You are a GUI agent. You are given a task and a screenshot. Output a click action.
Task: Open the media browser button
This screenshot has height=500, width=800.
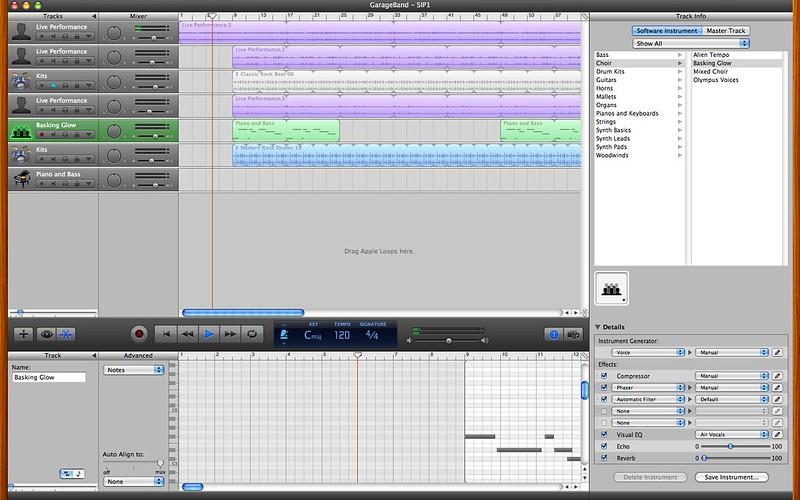(x=574, y=334)
